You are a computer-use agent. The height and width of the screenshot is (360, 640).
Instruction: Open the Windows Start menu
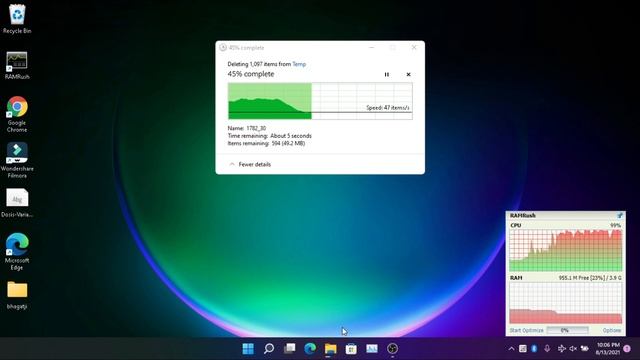tap(248, 349)
